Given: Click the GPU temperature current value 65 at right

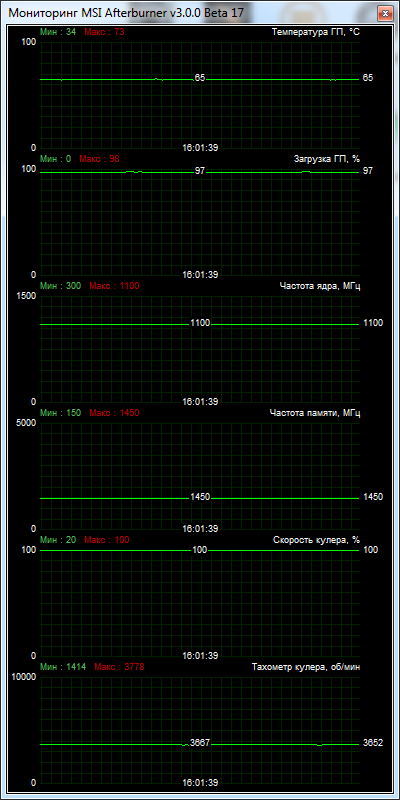Looking at the screenshot, I should point(368,78).
